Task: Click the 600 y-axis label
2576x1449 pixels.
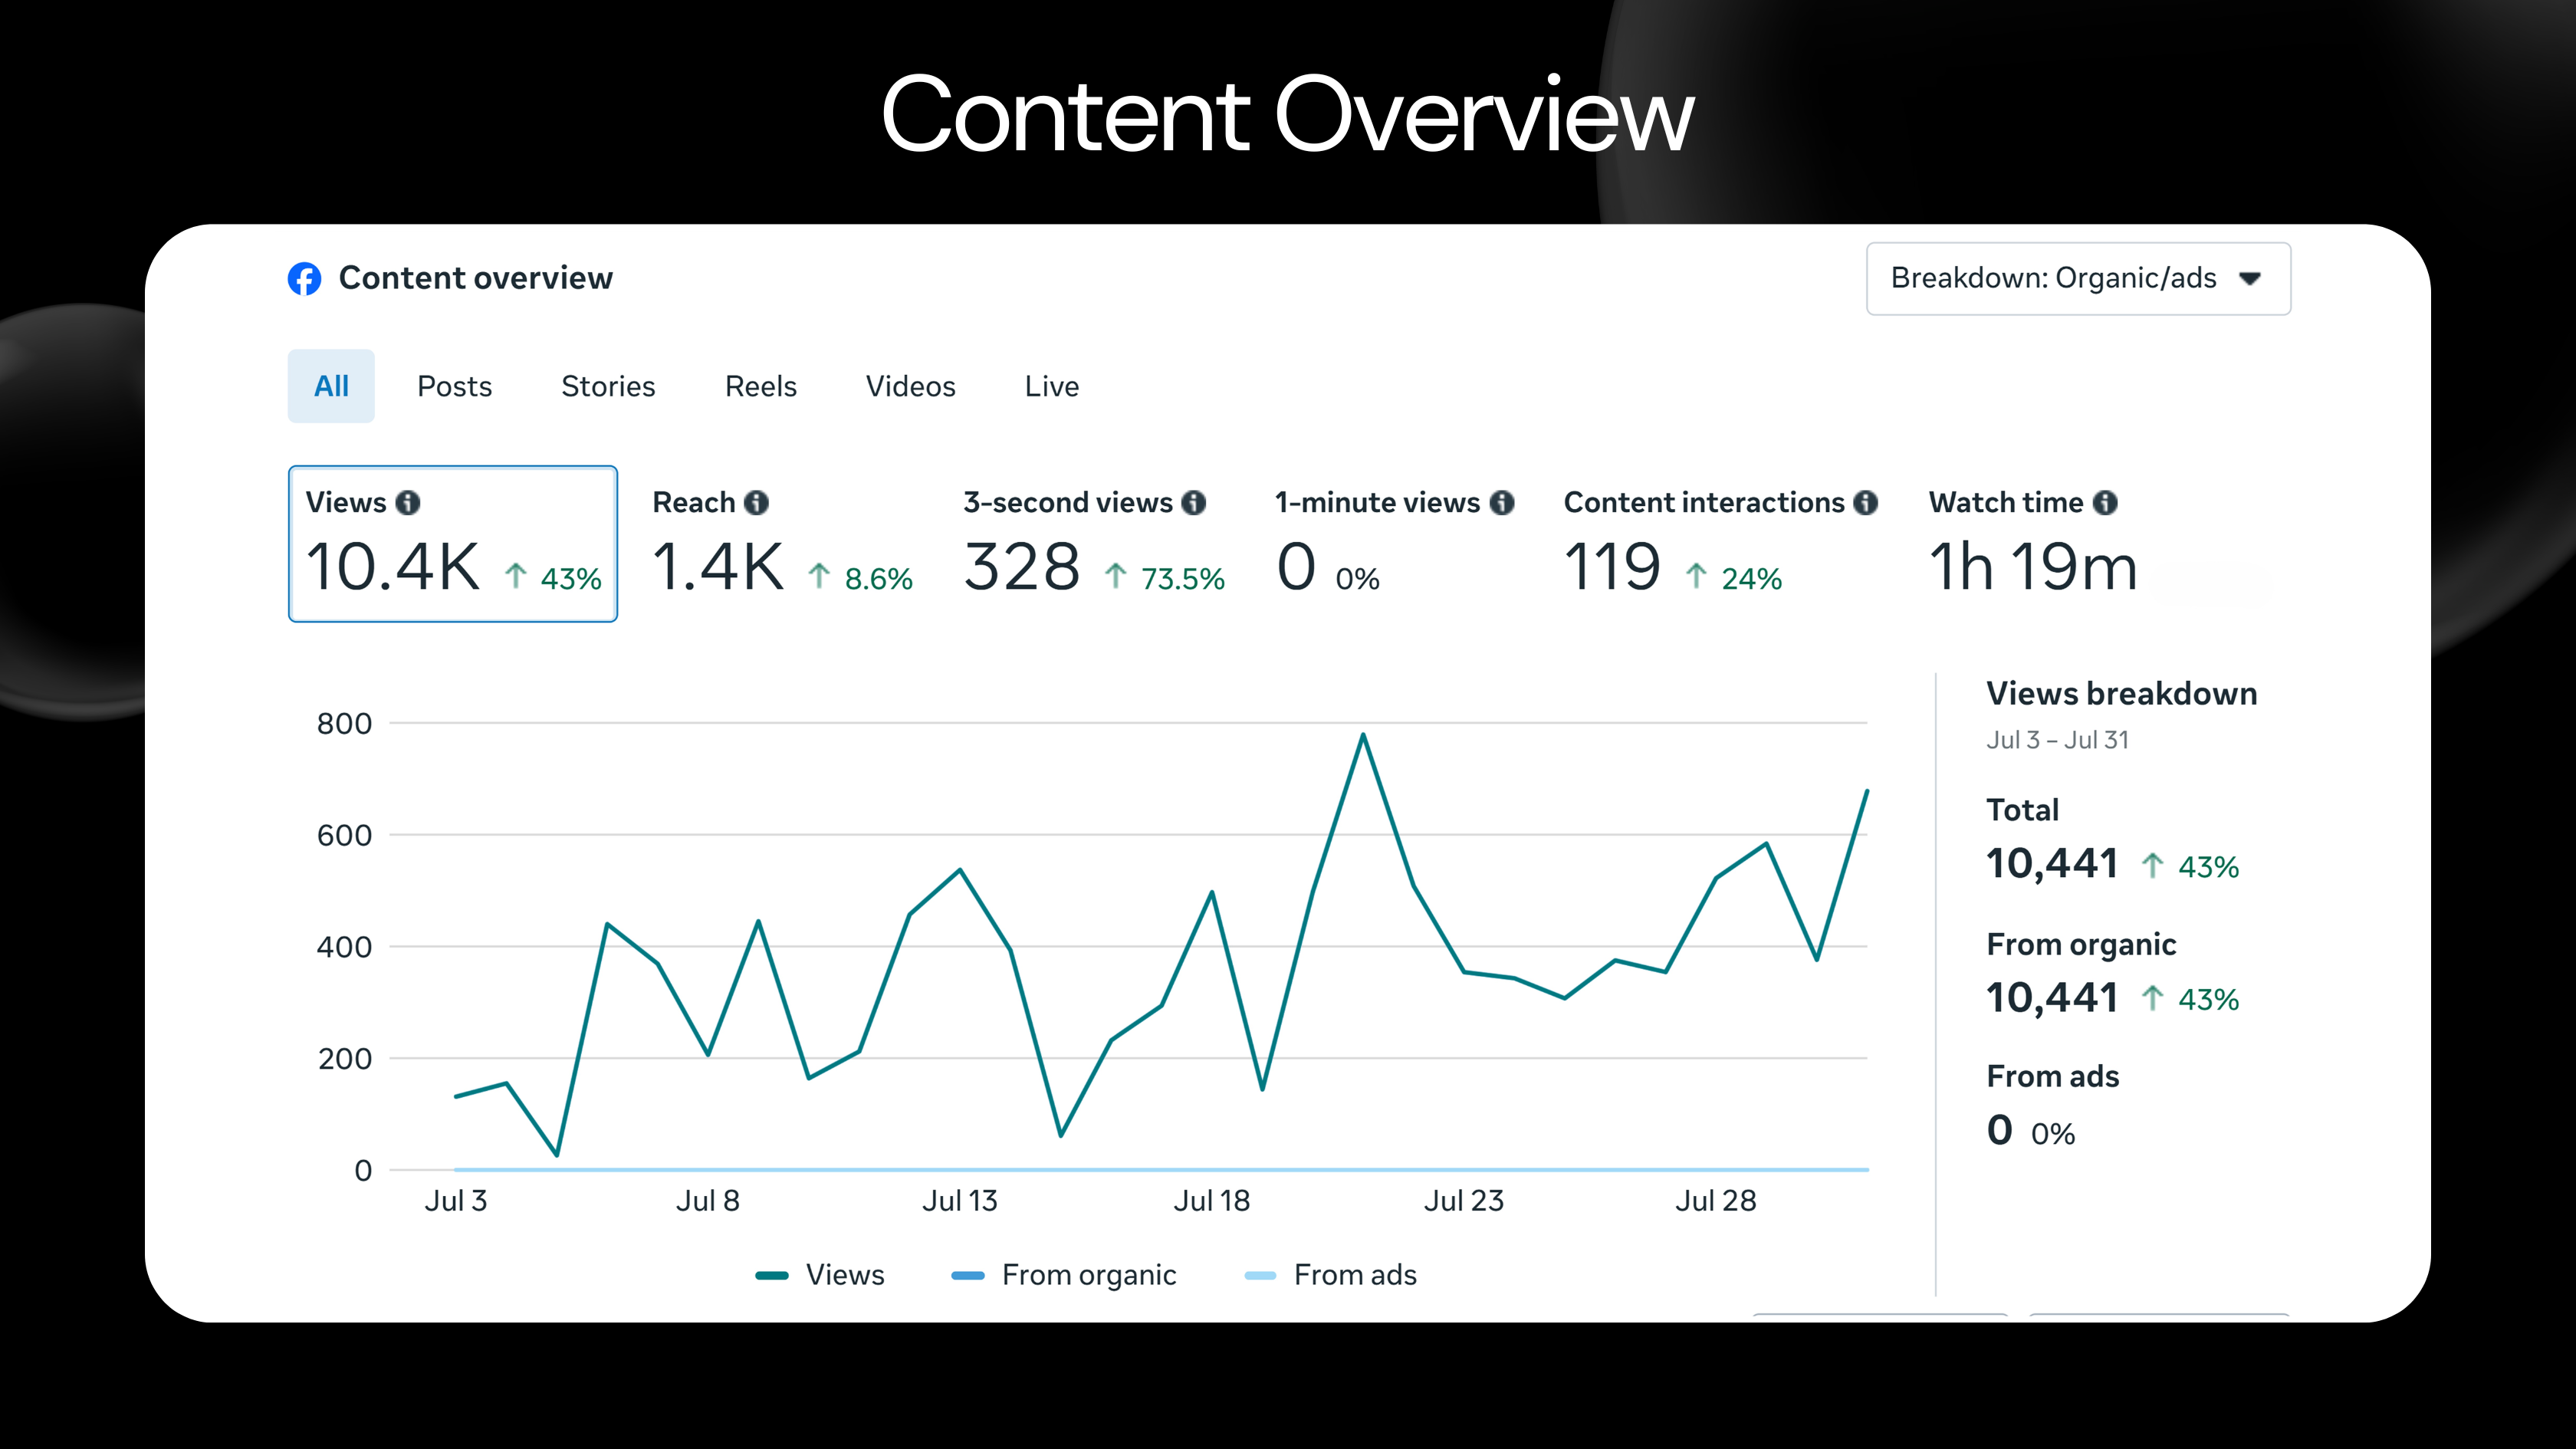Action: pos(344,836)
